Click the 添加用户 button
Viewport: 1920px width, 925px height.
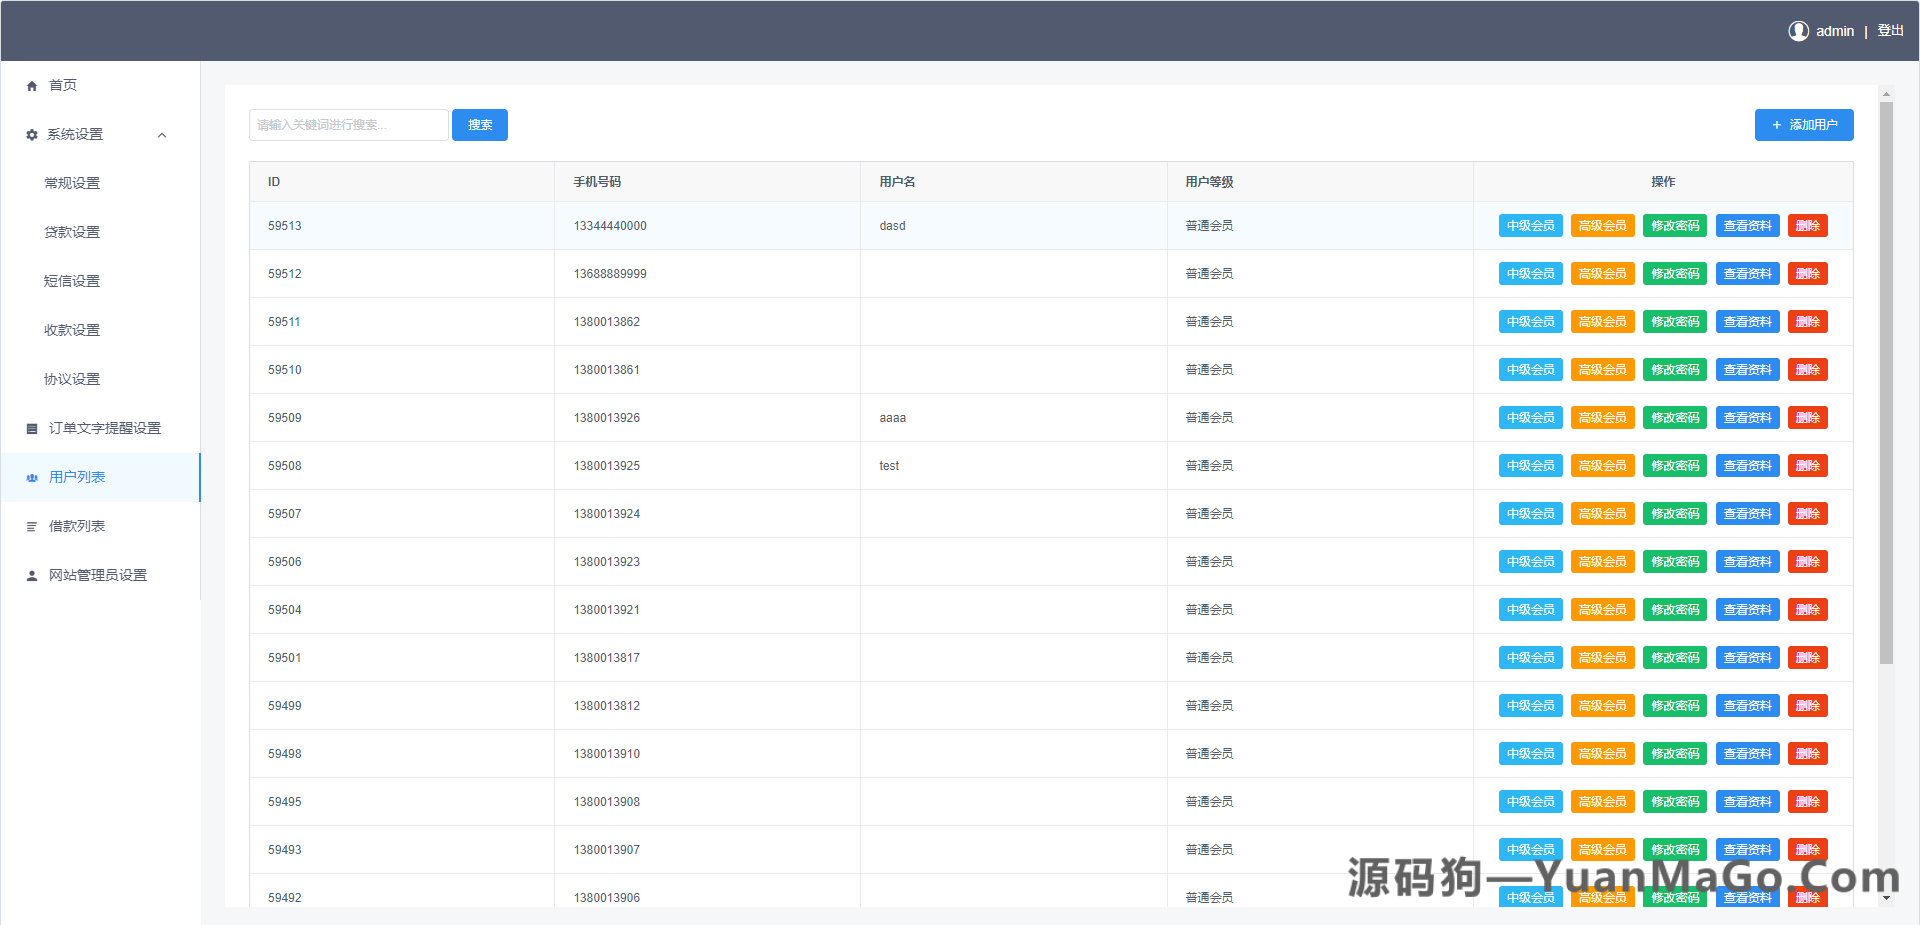[1803, 124]
